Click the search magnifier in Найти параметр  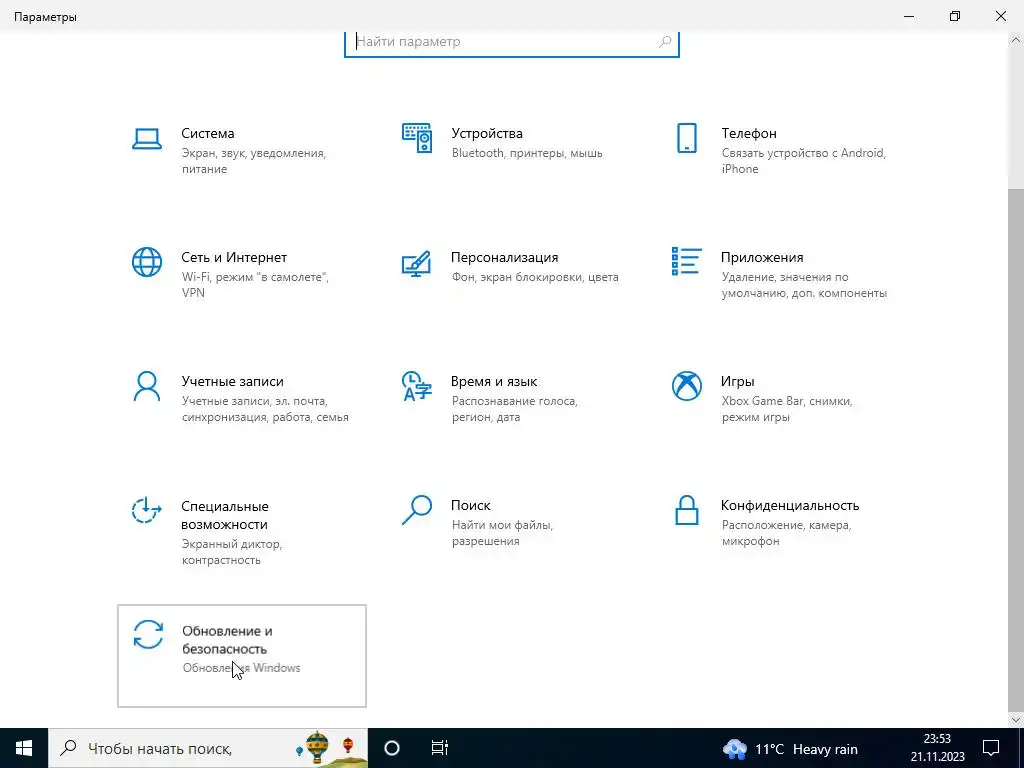665,42
